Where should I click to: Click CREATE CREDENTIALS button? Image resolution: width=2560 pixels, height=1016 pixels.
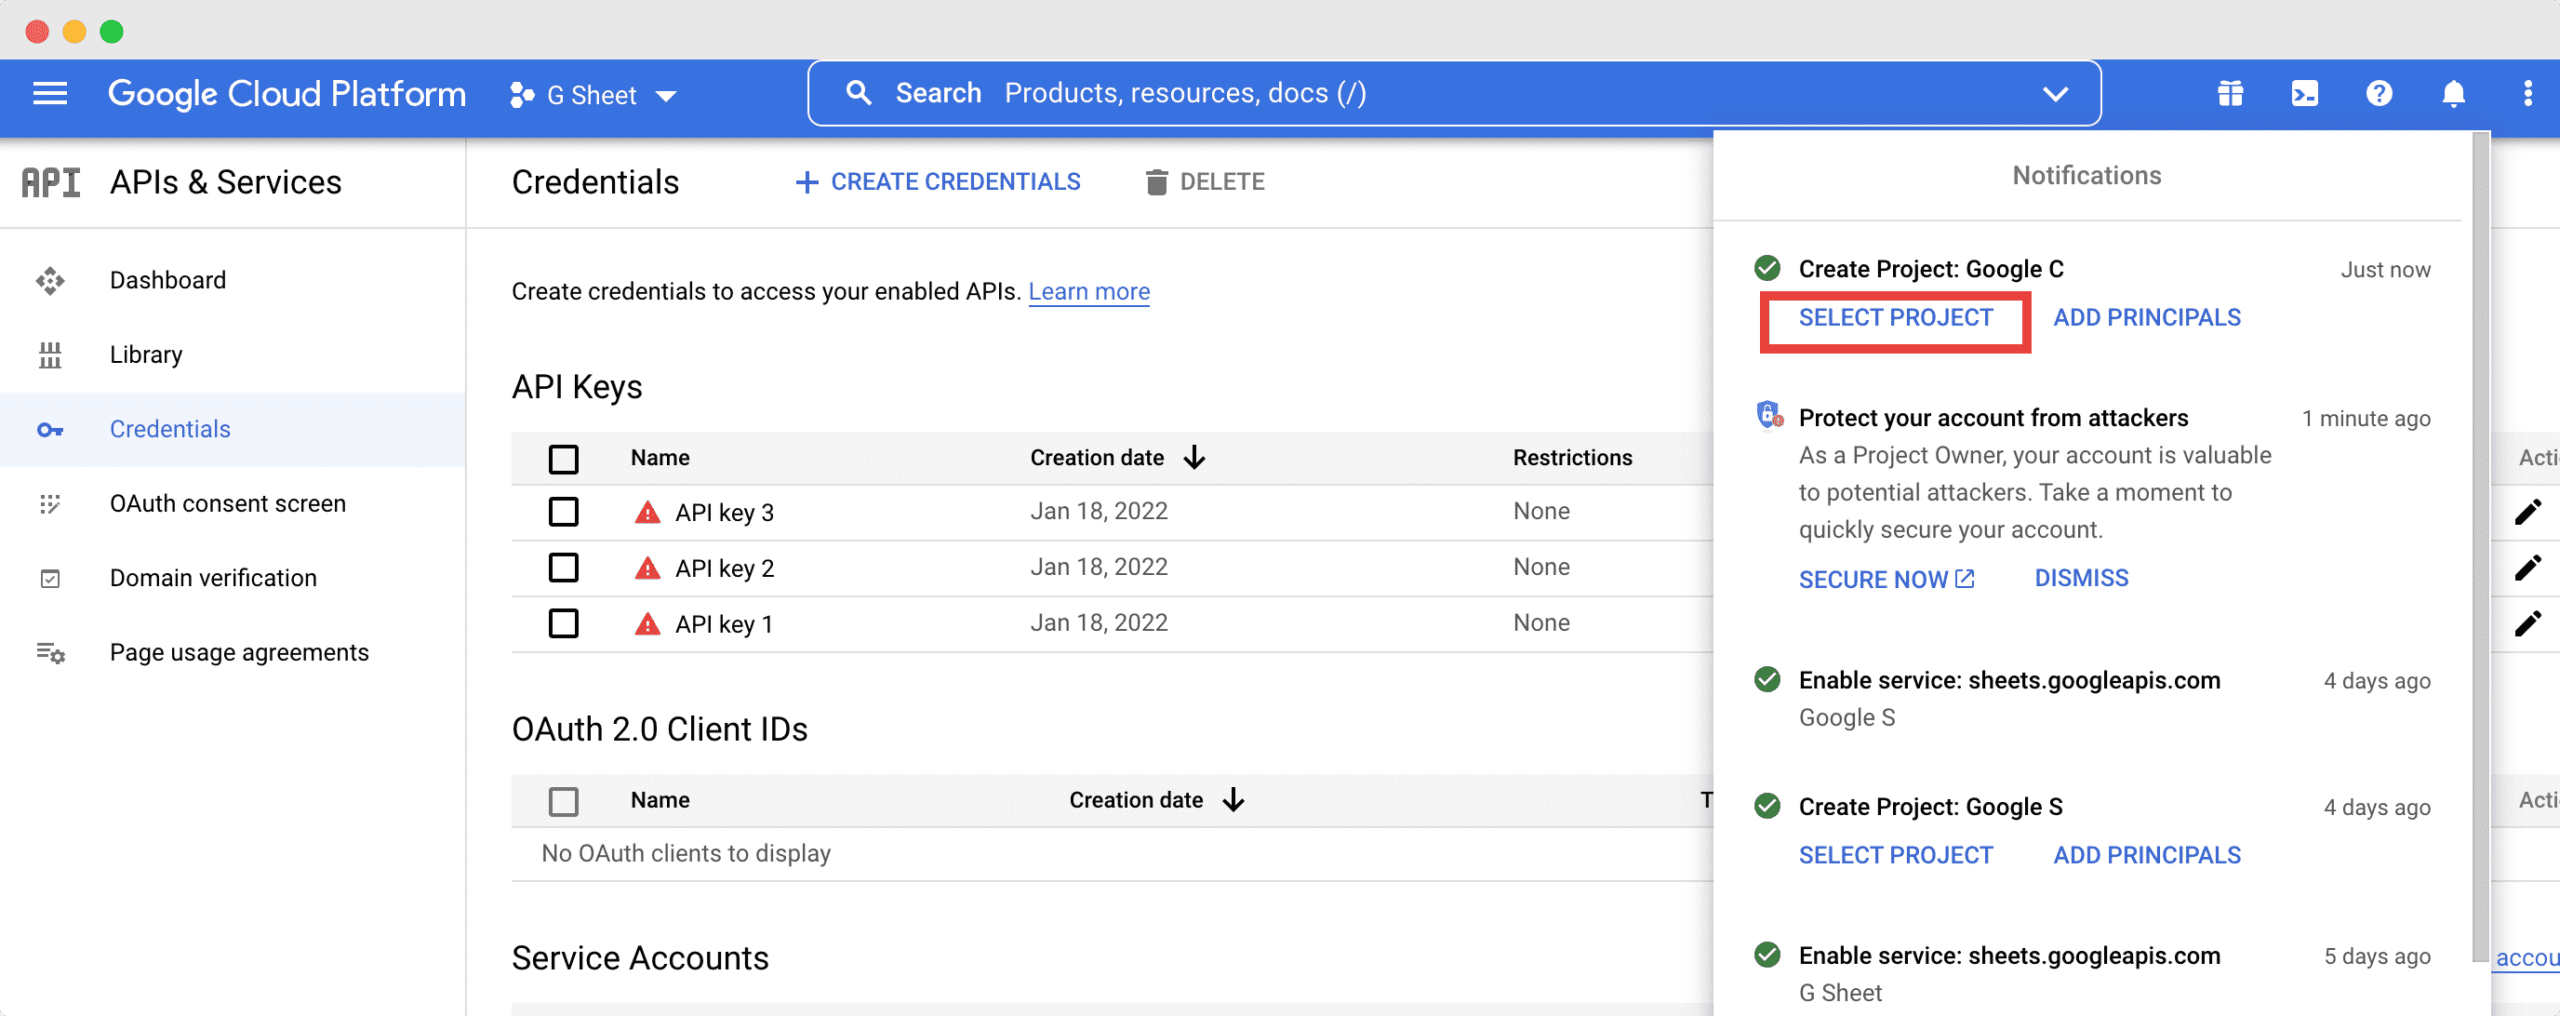tap(938, 182)
